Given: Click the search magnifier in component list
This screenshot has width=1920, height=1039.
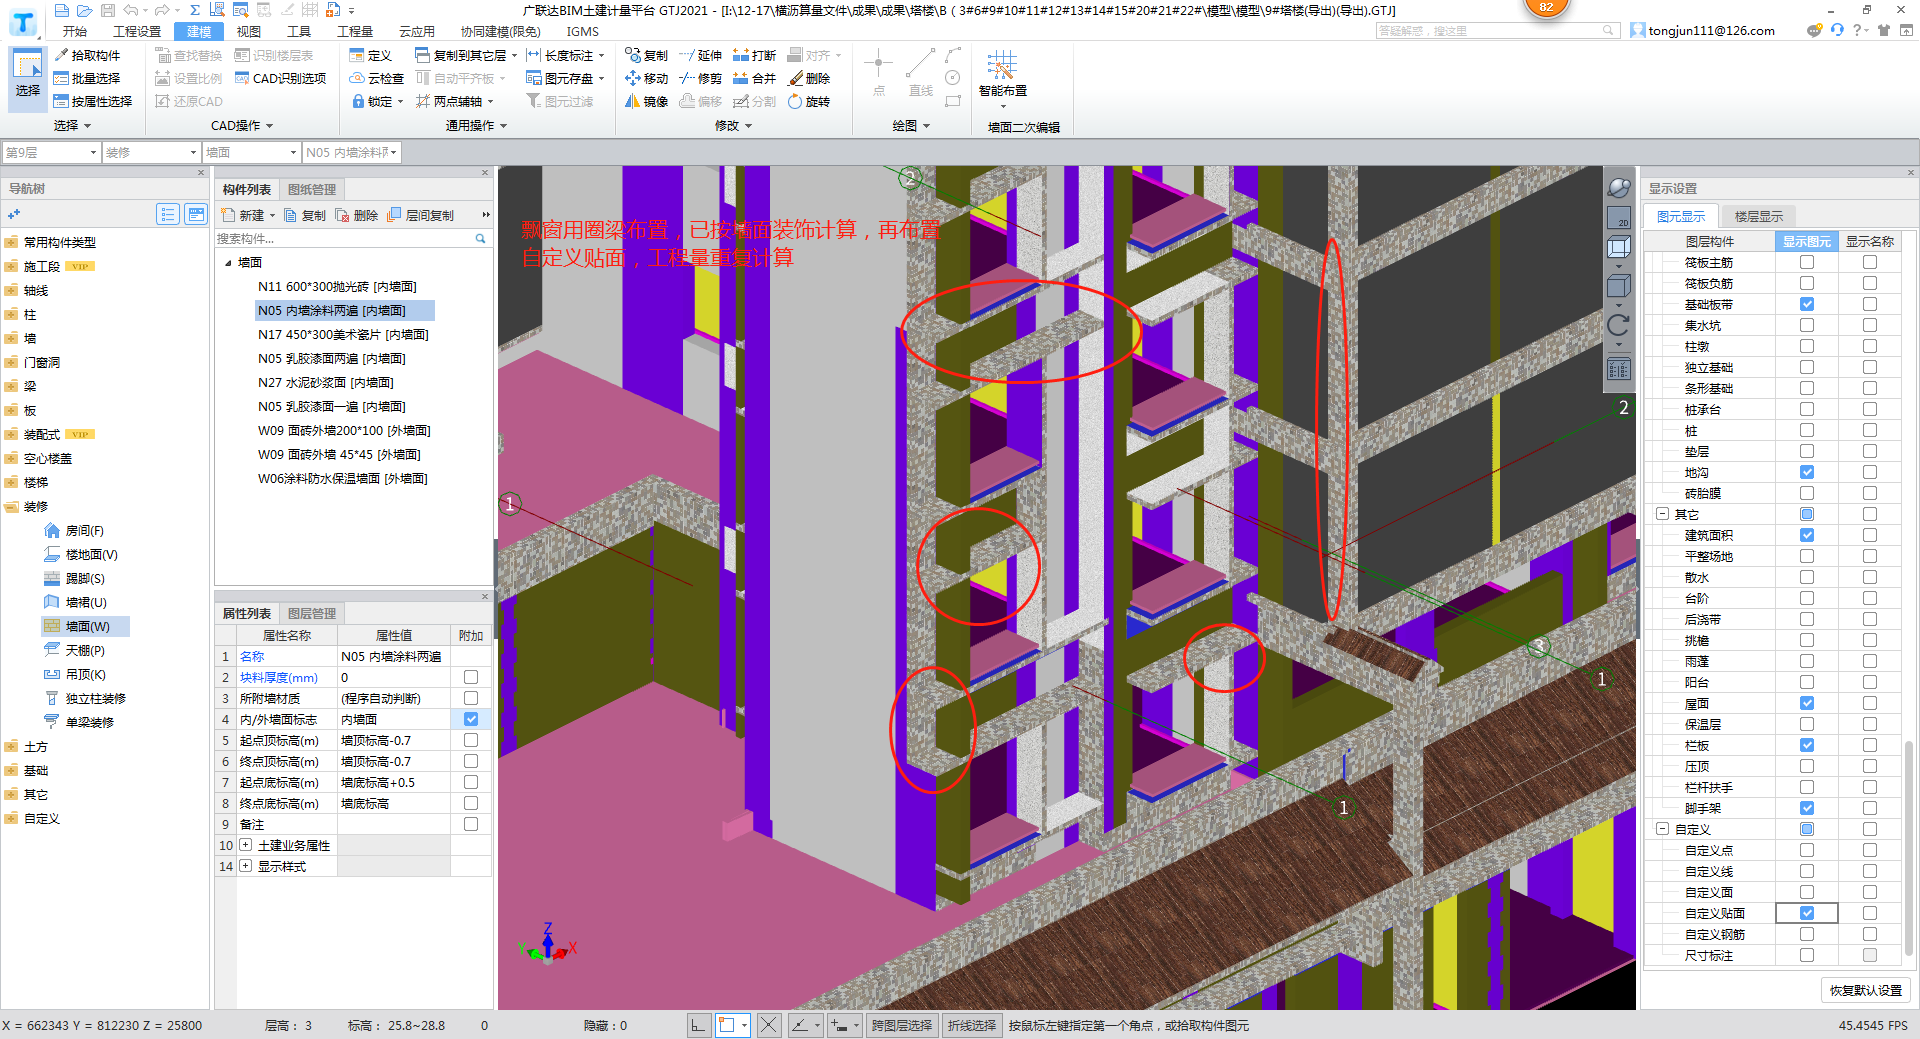Looking at the screenshot, I should point(480,239).
